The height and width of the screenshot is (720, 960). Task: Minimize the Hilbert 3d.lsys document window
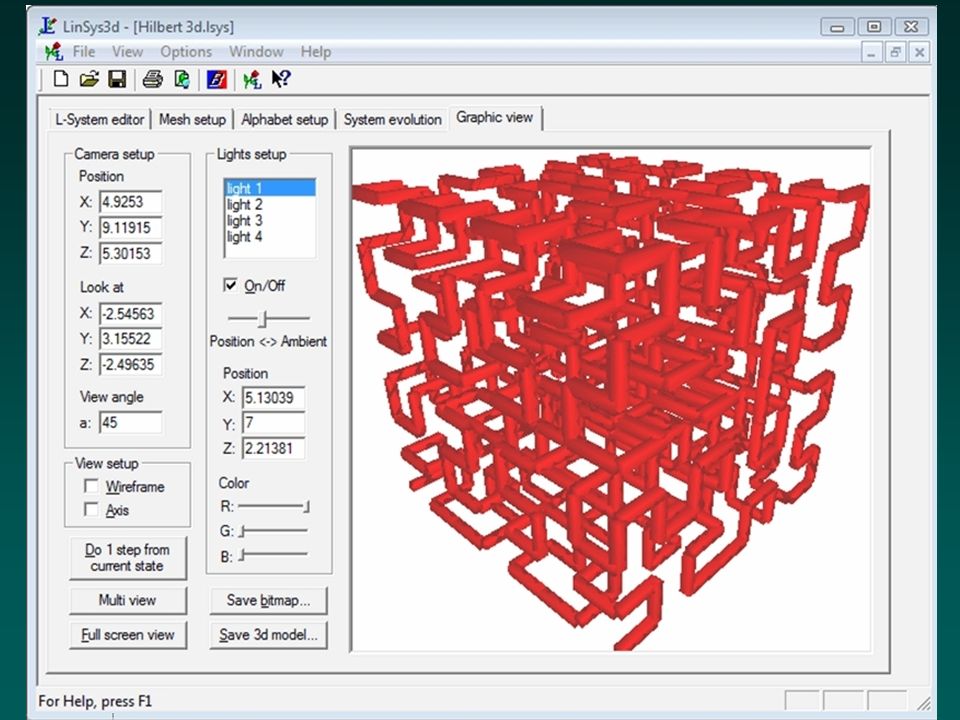click(871, 53)
